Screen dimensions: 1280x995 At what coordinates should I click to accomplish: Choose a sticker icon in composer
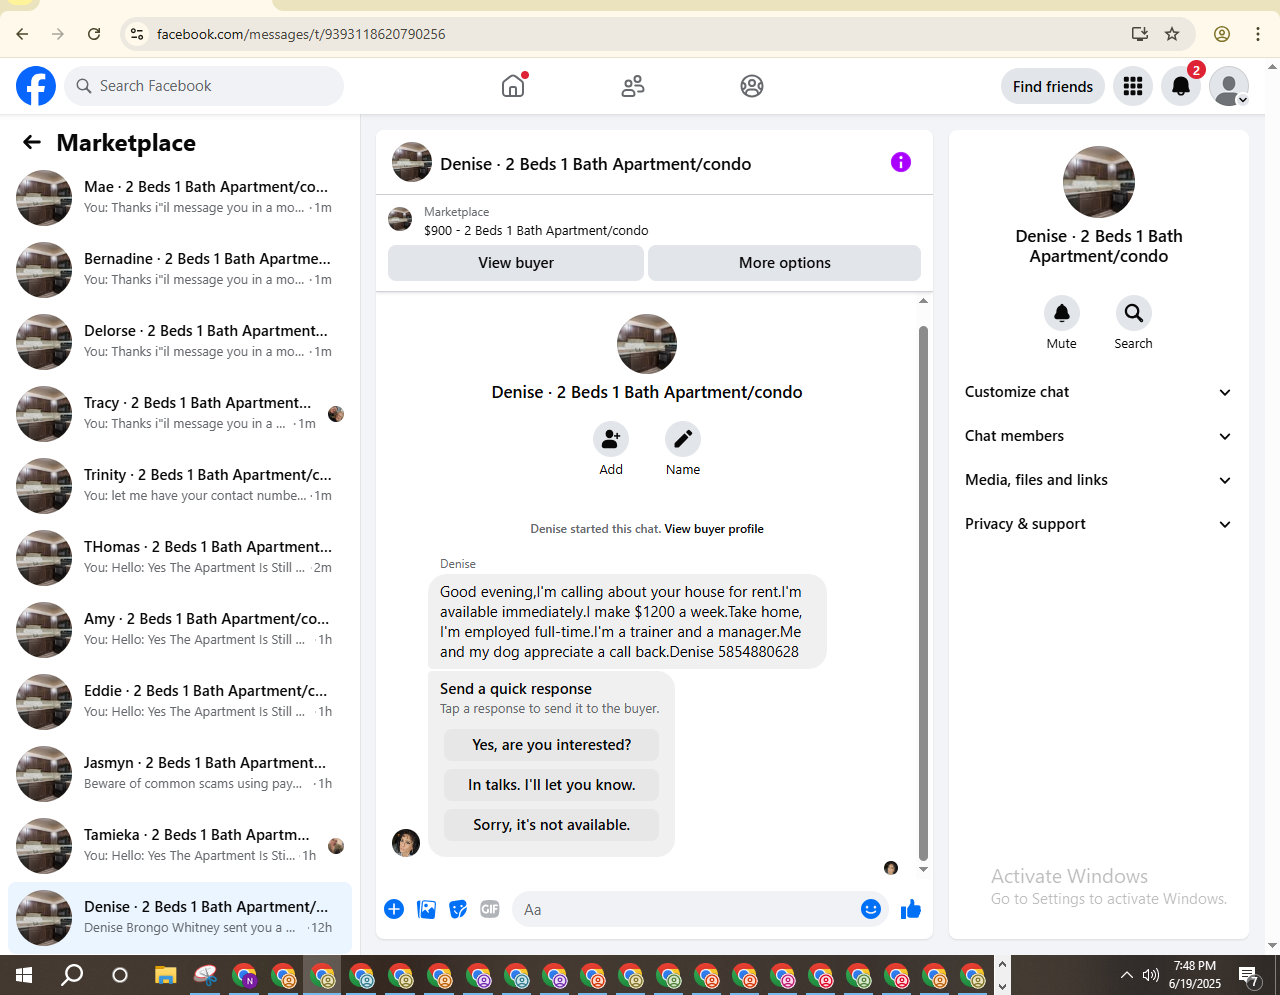coord(458,909)
